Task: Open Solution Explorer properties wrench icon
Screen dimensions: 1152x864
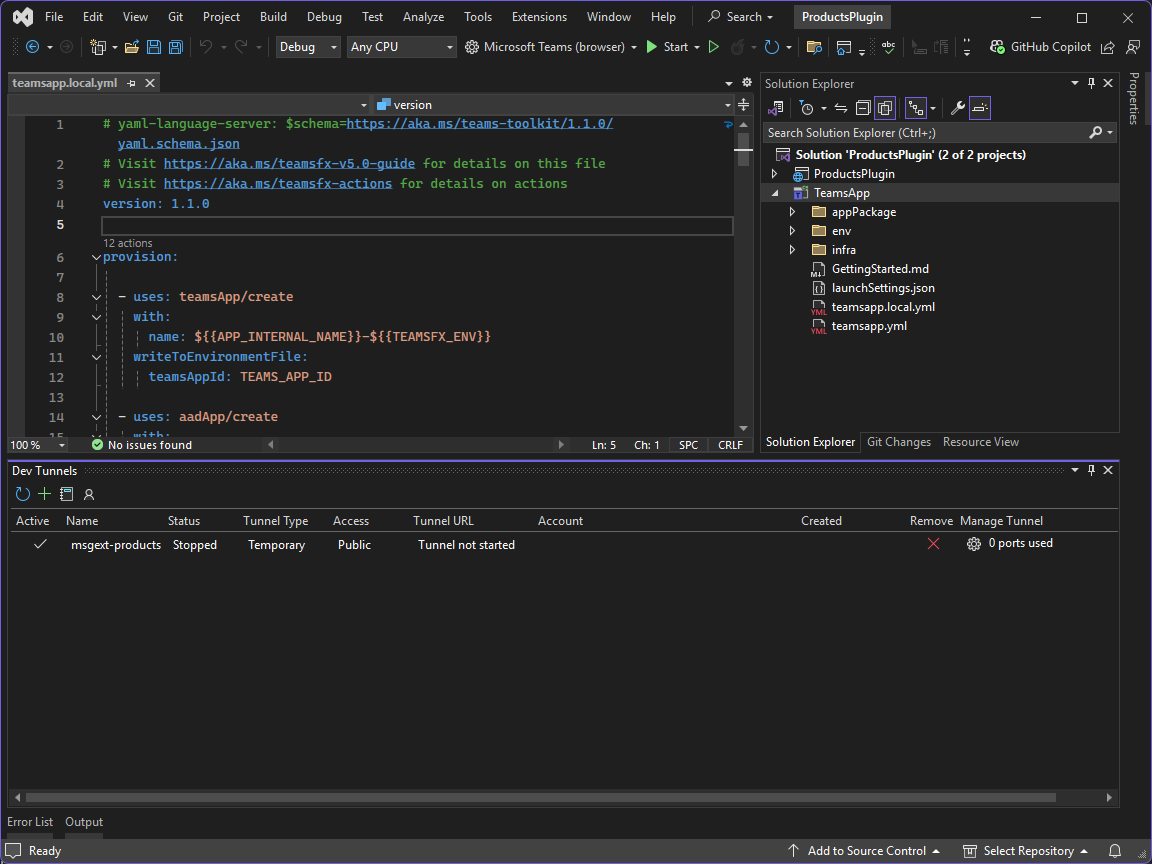Action: 957,108
